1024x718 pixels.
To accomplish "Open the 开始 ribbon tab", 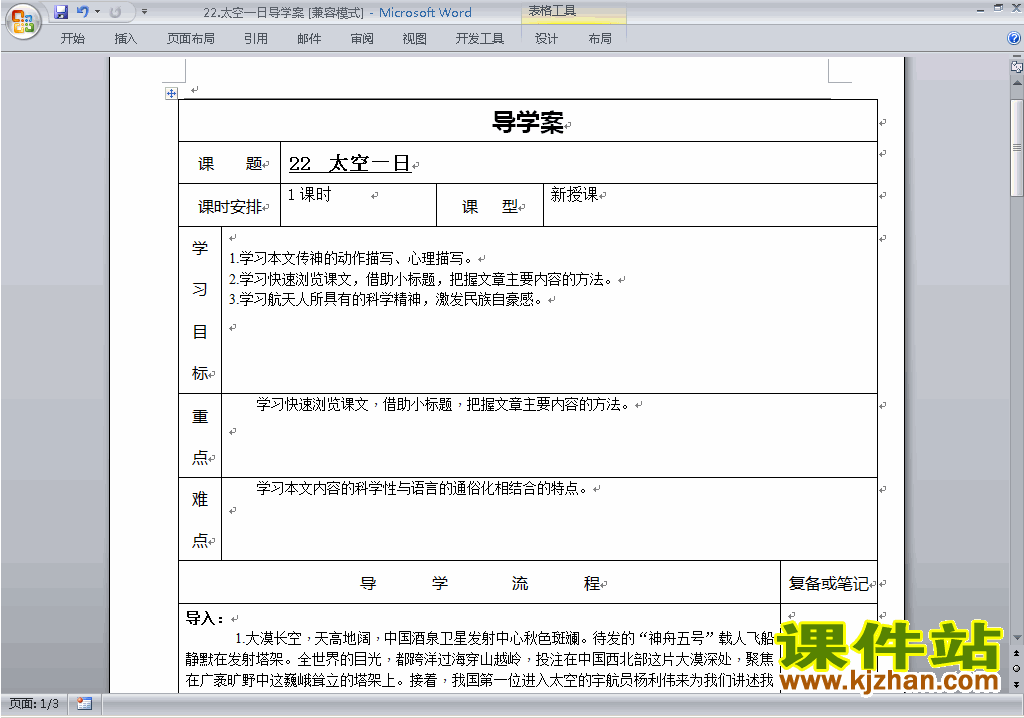I will point(72,39).
